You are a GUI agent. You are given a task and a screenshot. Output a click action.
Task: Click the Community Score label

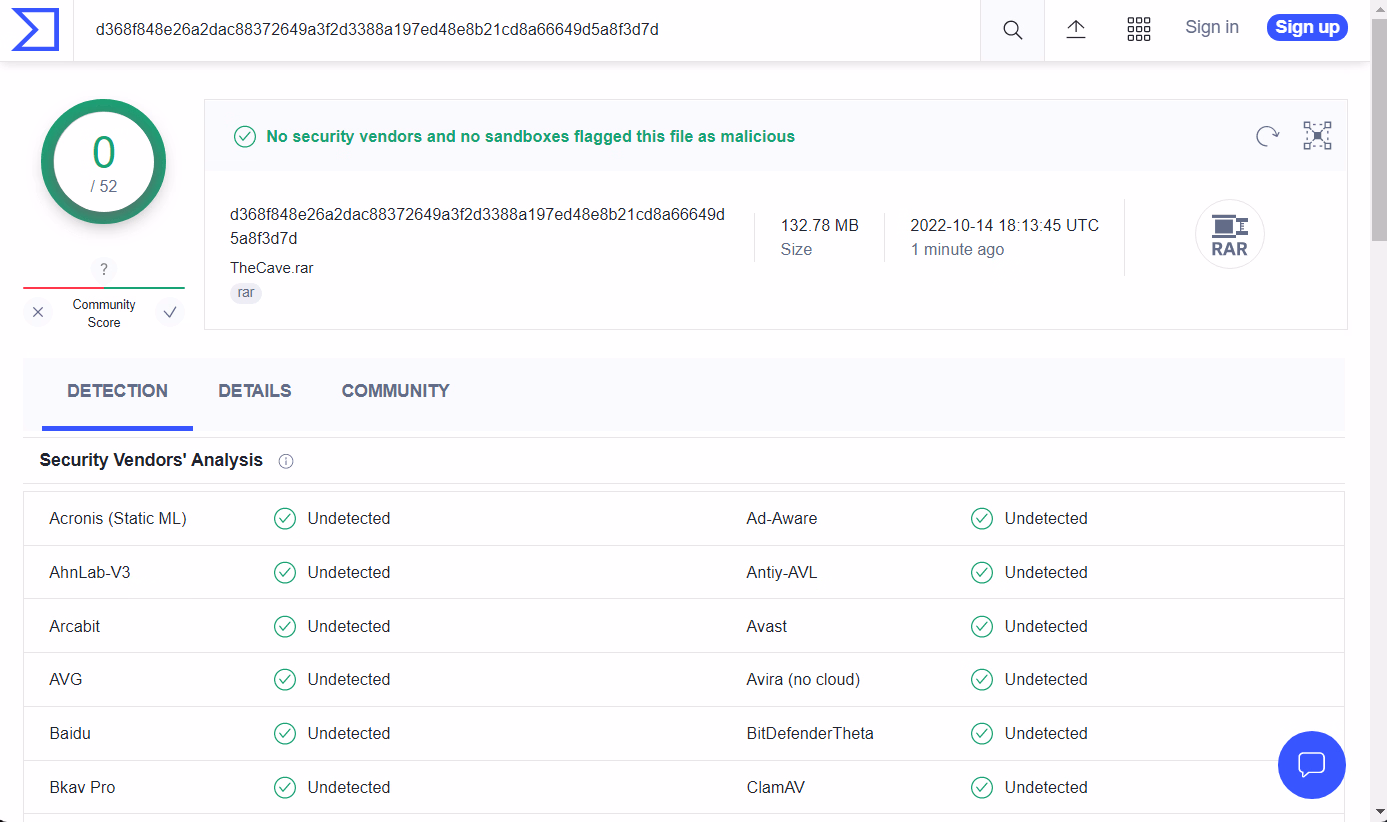point(104,313)
